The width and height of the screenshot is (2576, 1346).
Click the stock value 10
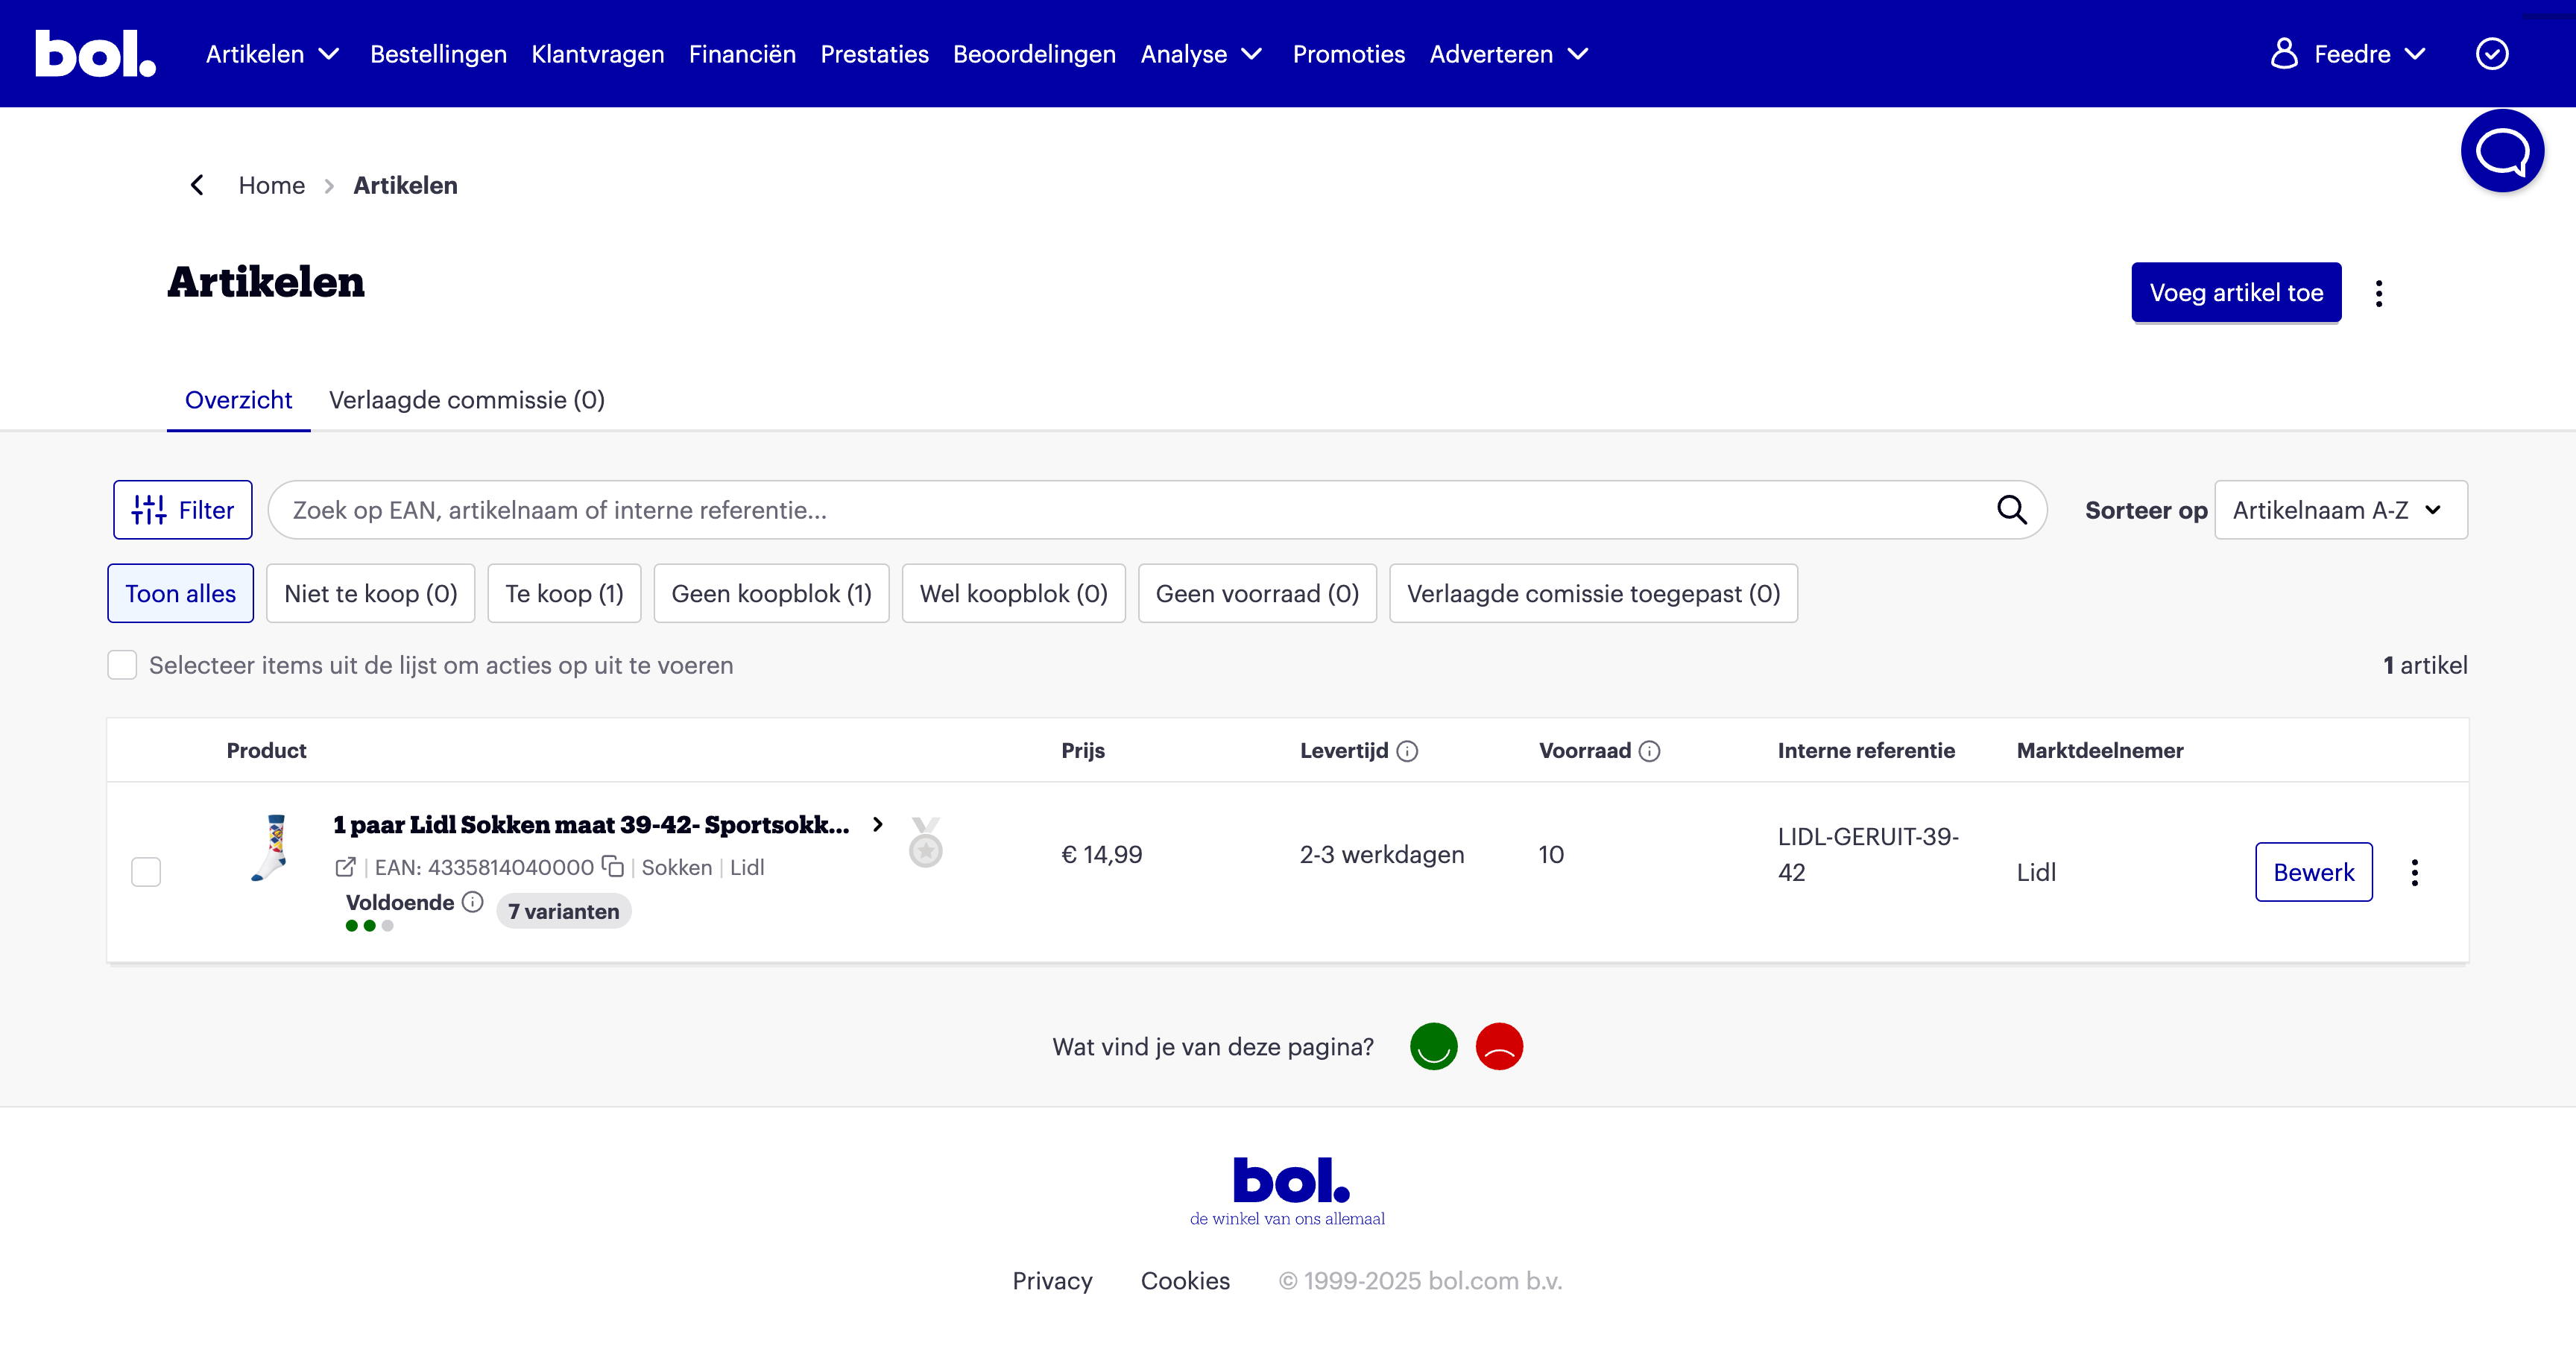[x=1551, y=854]
